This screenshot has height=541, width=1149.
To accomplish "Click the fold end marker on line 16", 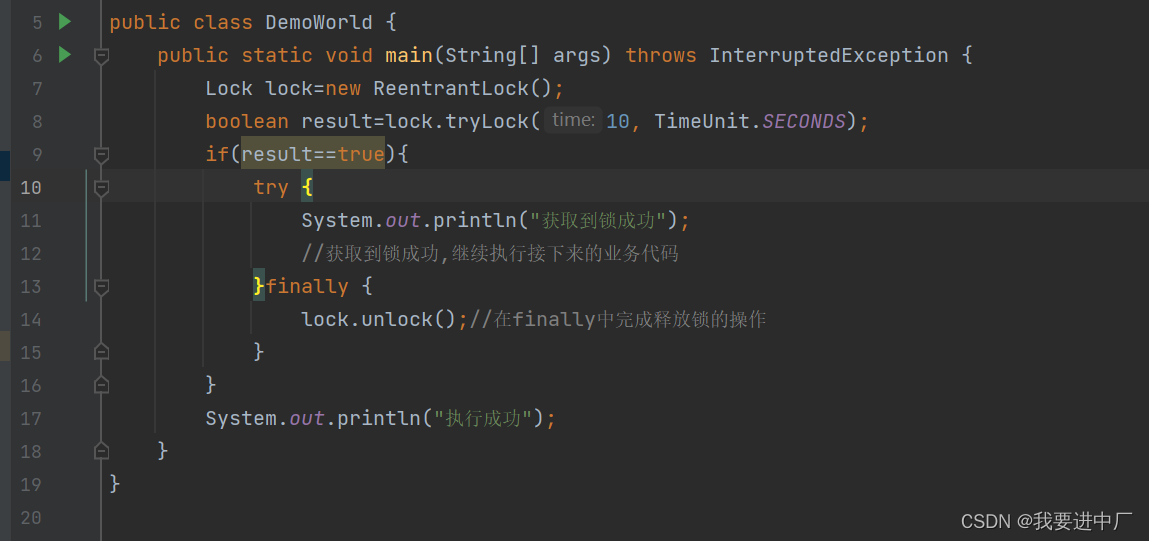I will tap(101, 384).
